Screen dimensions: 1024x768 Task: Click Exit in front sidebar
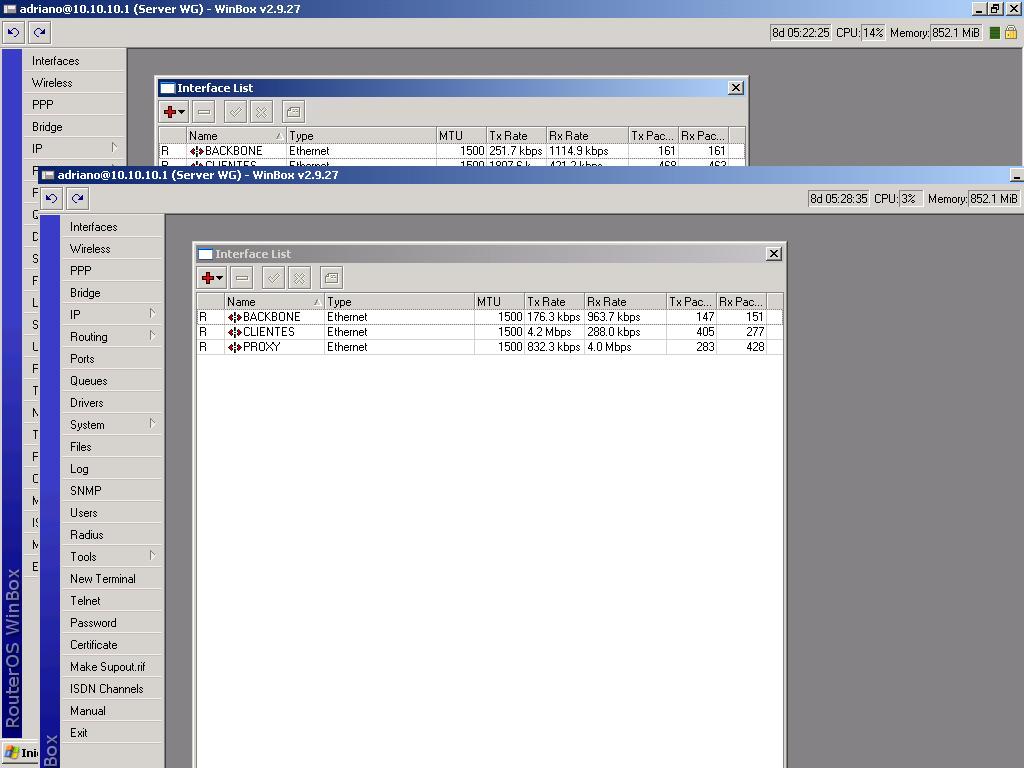tap(112, 733)
